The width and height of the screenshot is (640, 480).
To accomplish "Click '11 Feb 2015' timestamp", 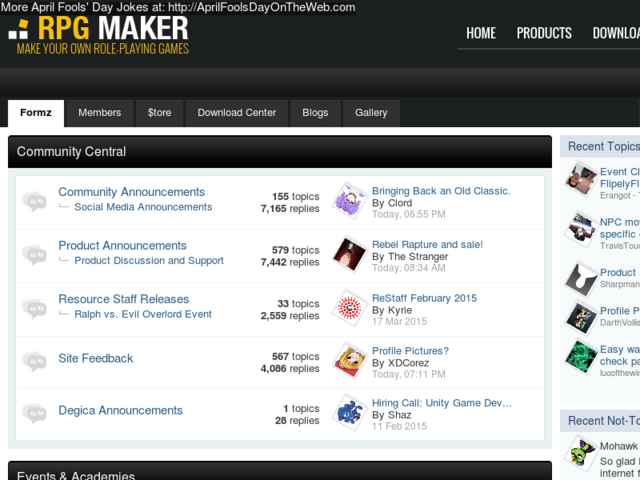I will point(399,427).
